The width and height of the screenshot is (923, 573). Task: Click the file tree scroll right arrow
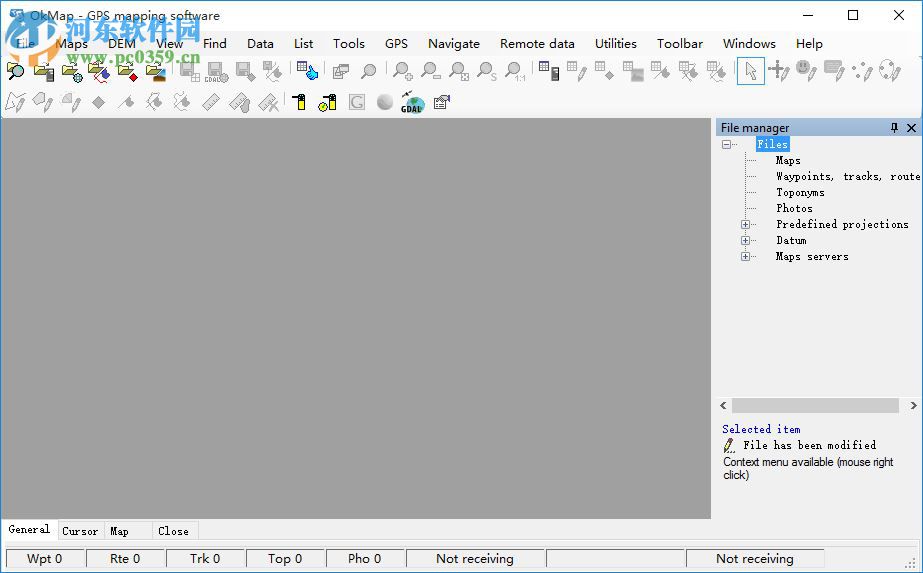[x=913, y=405]
